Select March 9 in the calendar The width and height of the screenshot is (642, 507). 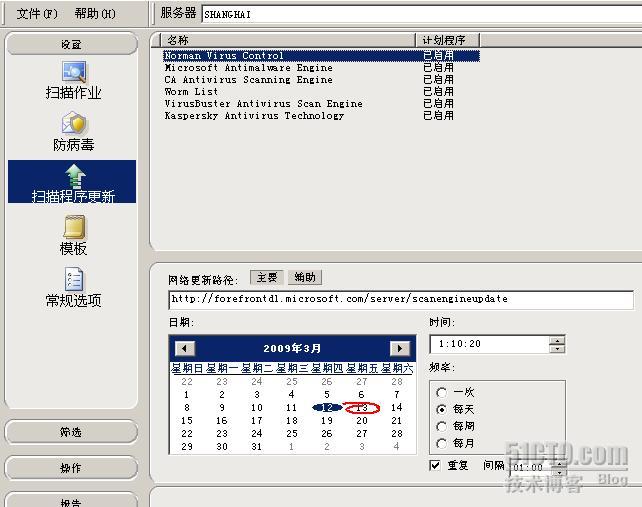[222, 407]
